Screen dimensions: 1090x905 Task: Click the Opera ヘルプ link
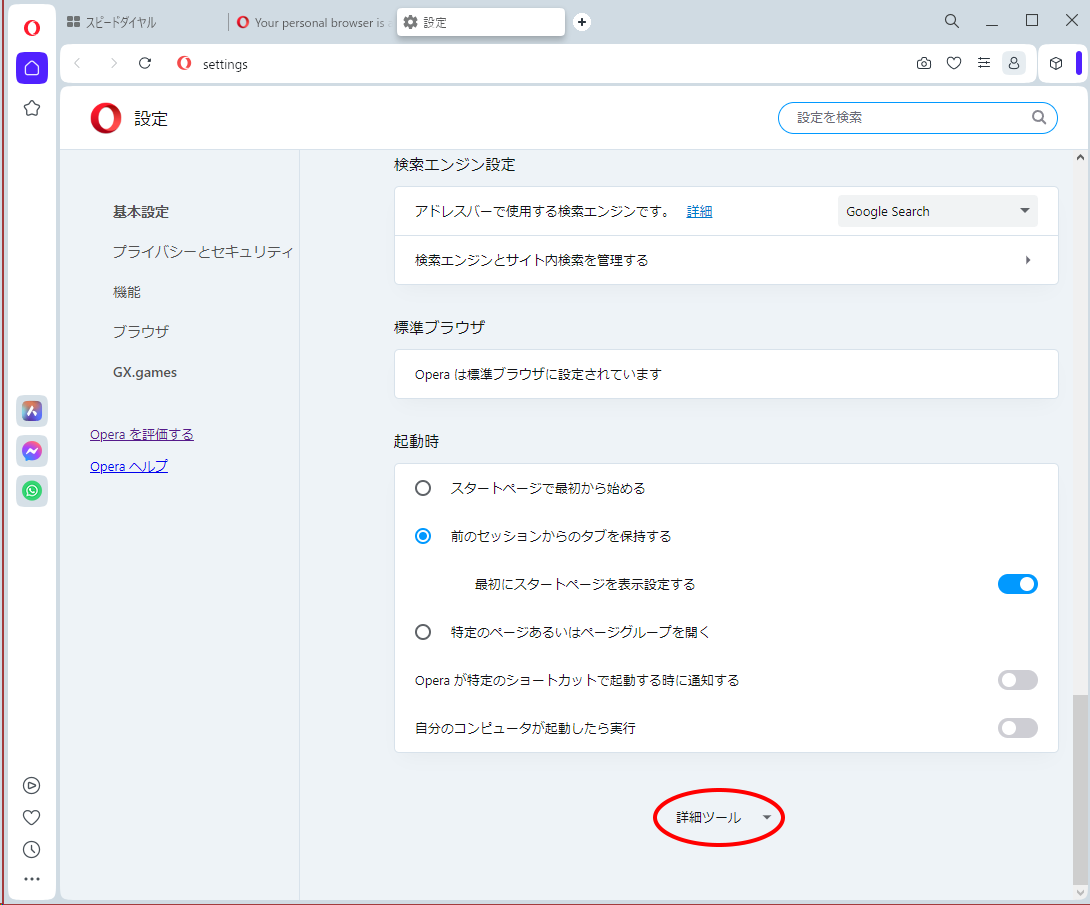129,466
